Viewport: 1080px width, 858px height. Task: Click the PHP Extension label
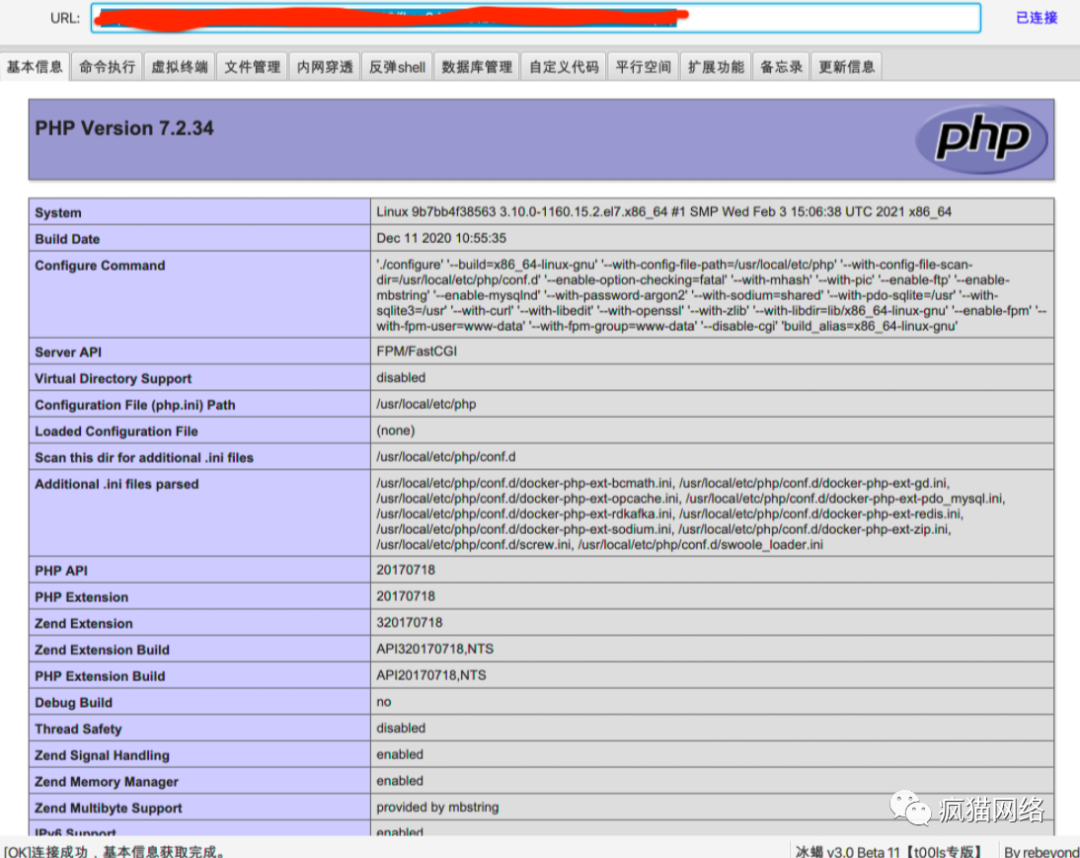(x=81, y=597)
